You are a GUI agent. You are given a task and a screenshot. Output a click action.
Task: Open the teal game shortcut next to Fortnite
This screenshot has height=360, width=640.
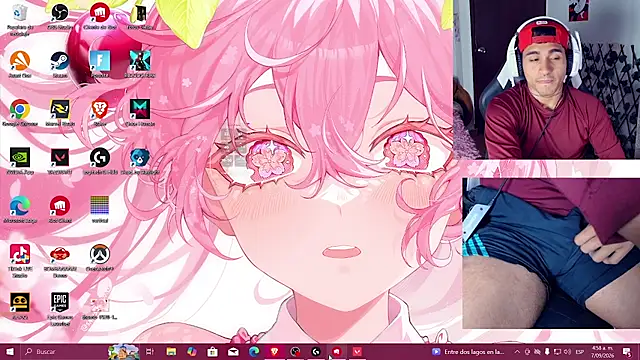click(x=140, y=64)
